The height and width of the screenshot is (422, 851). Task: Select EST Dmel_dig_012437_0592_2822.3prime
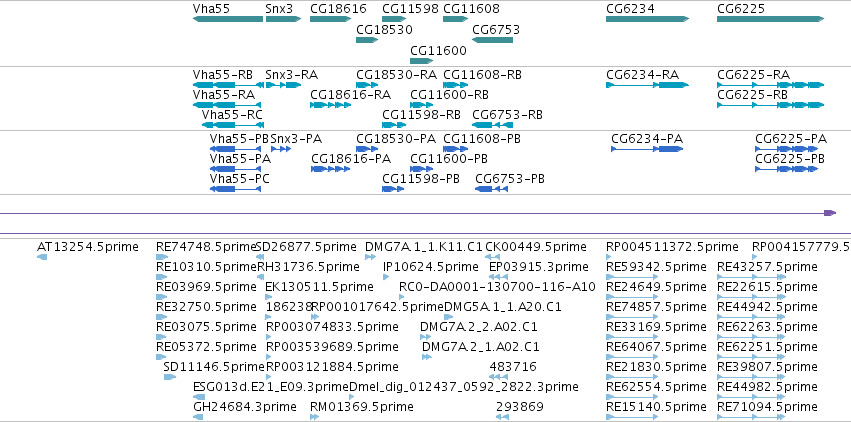coord(463,387)
